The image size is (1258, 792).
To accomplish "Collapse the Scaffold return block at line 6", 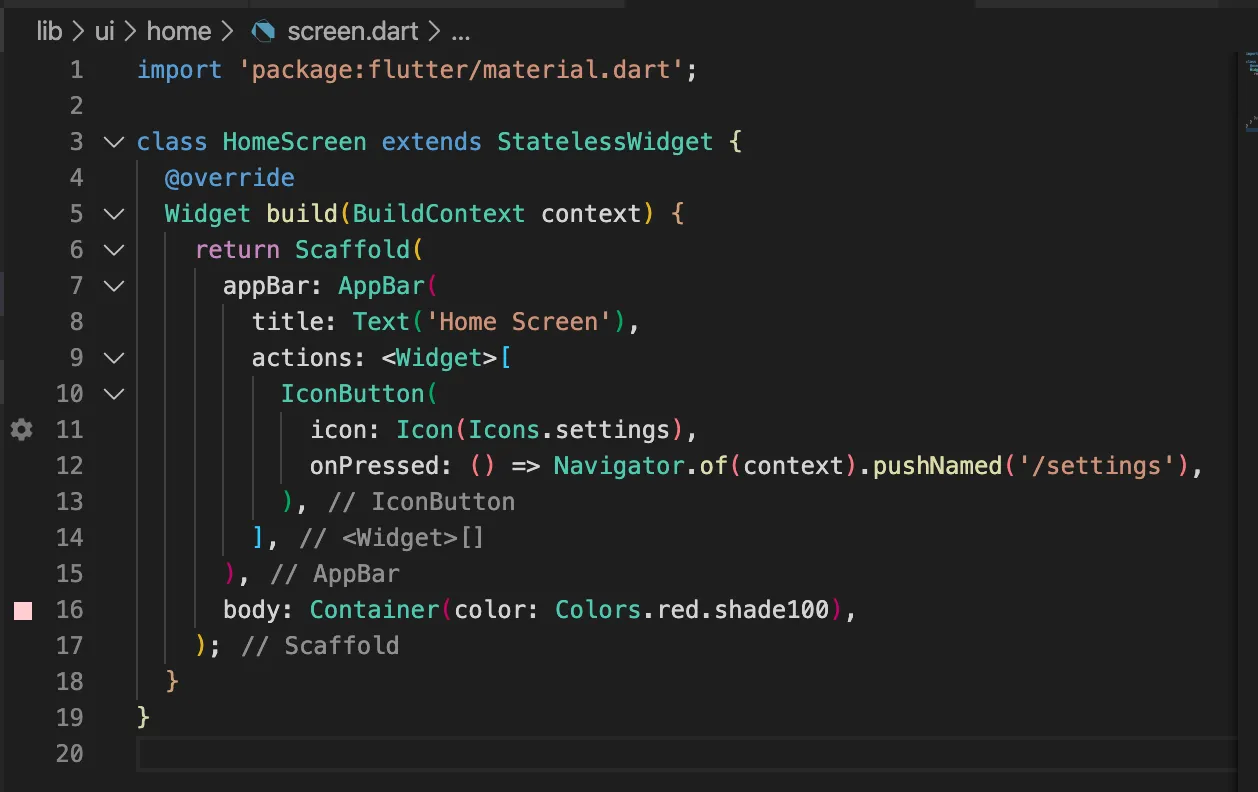I will tap(114, 250).
